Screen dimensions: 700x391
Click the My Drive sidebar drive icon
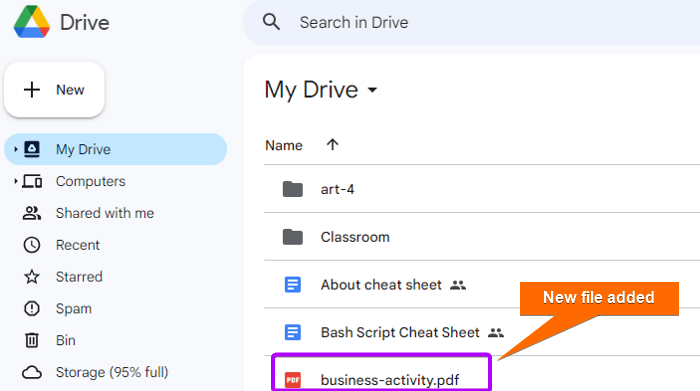click(32, 149)
